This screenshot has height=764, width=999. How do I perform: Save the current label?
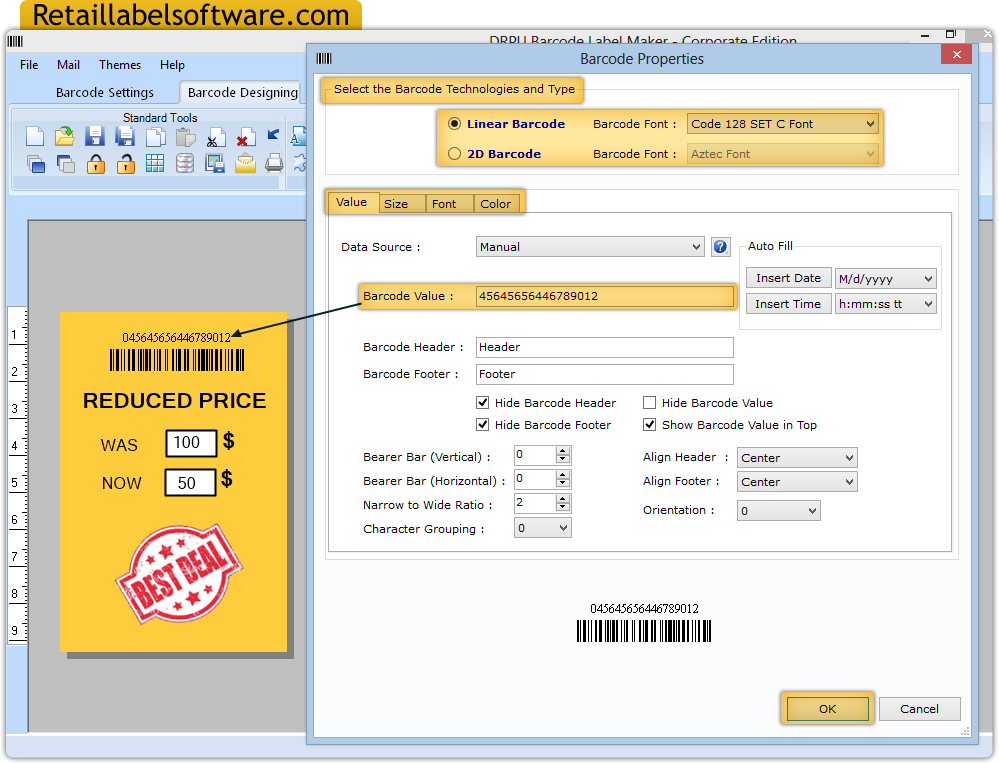94,137
